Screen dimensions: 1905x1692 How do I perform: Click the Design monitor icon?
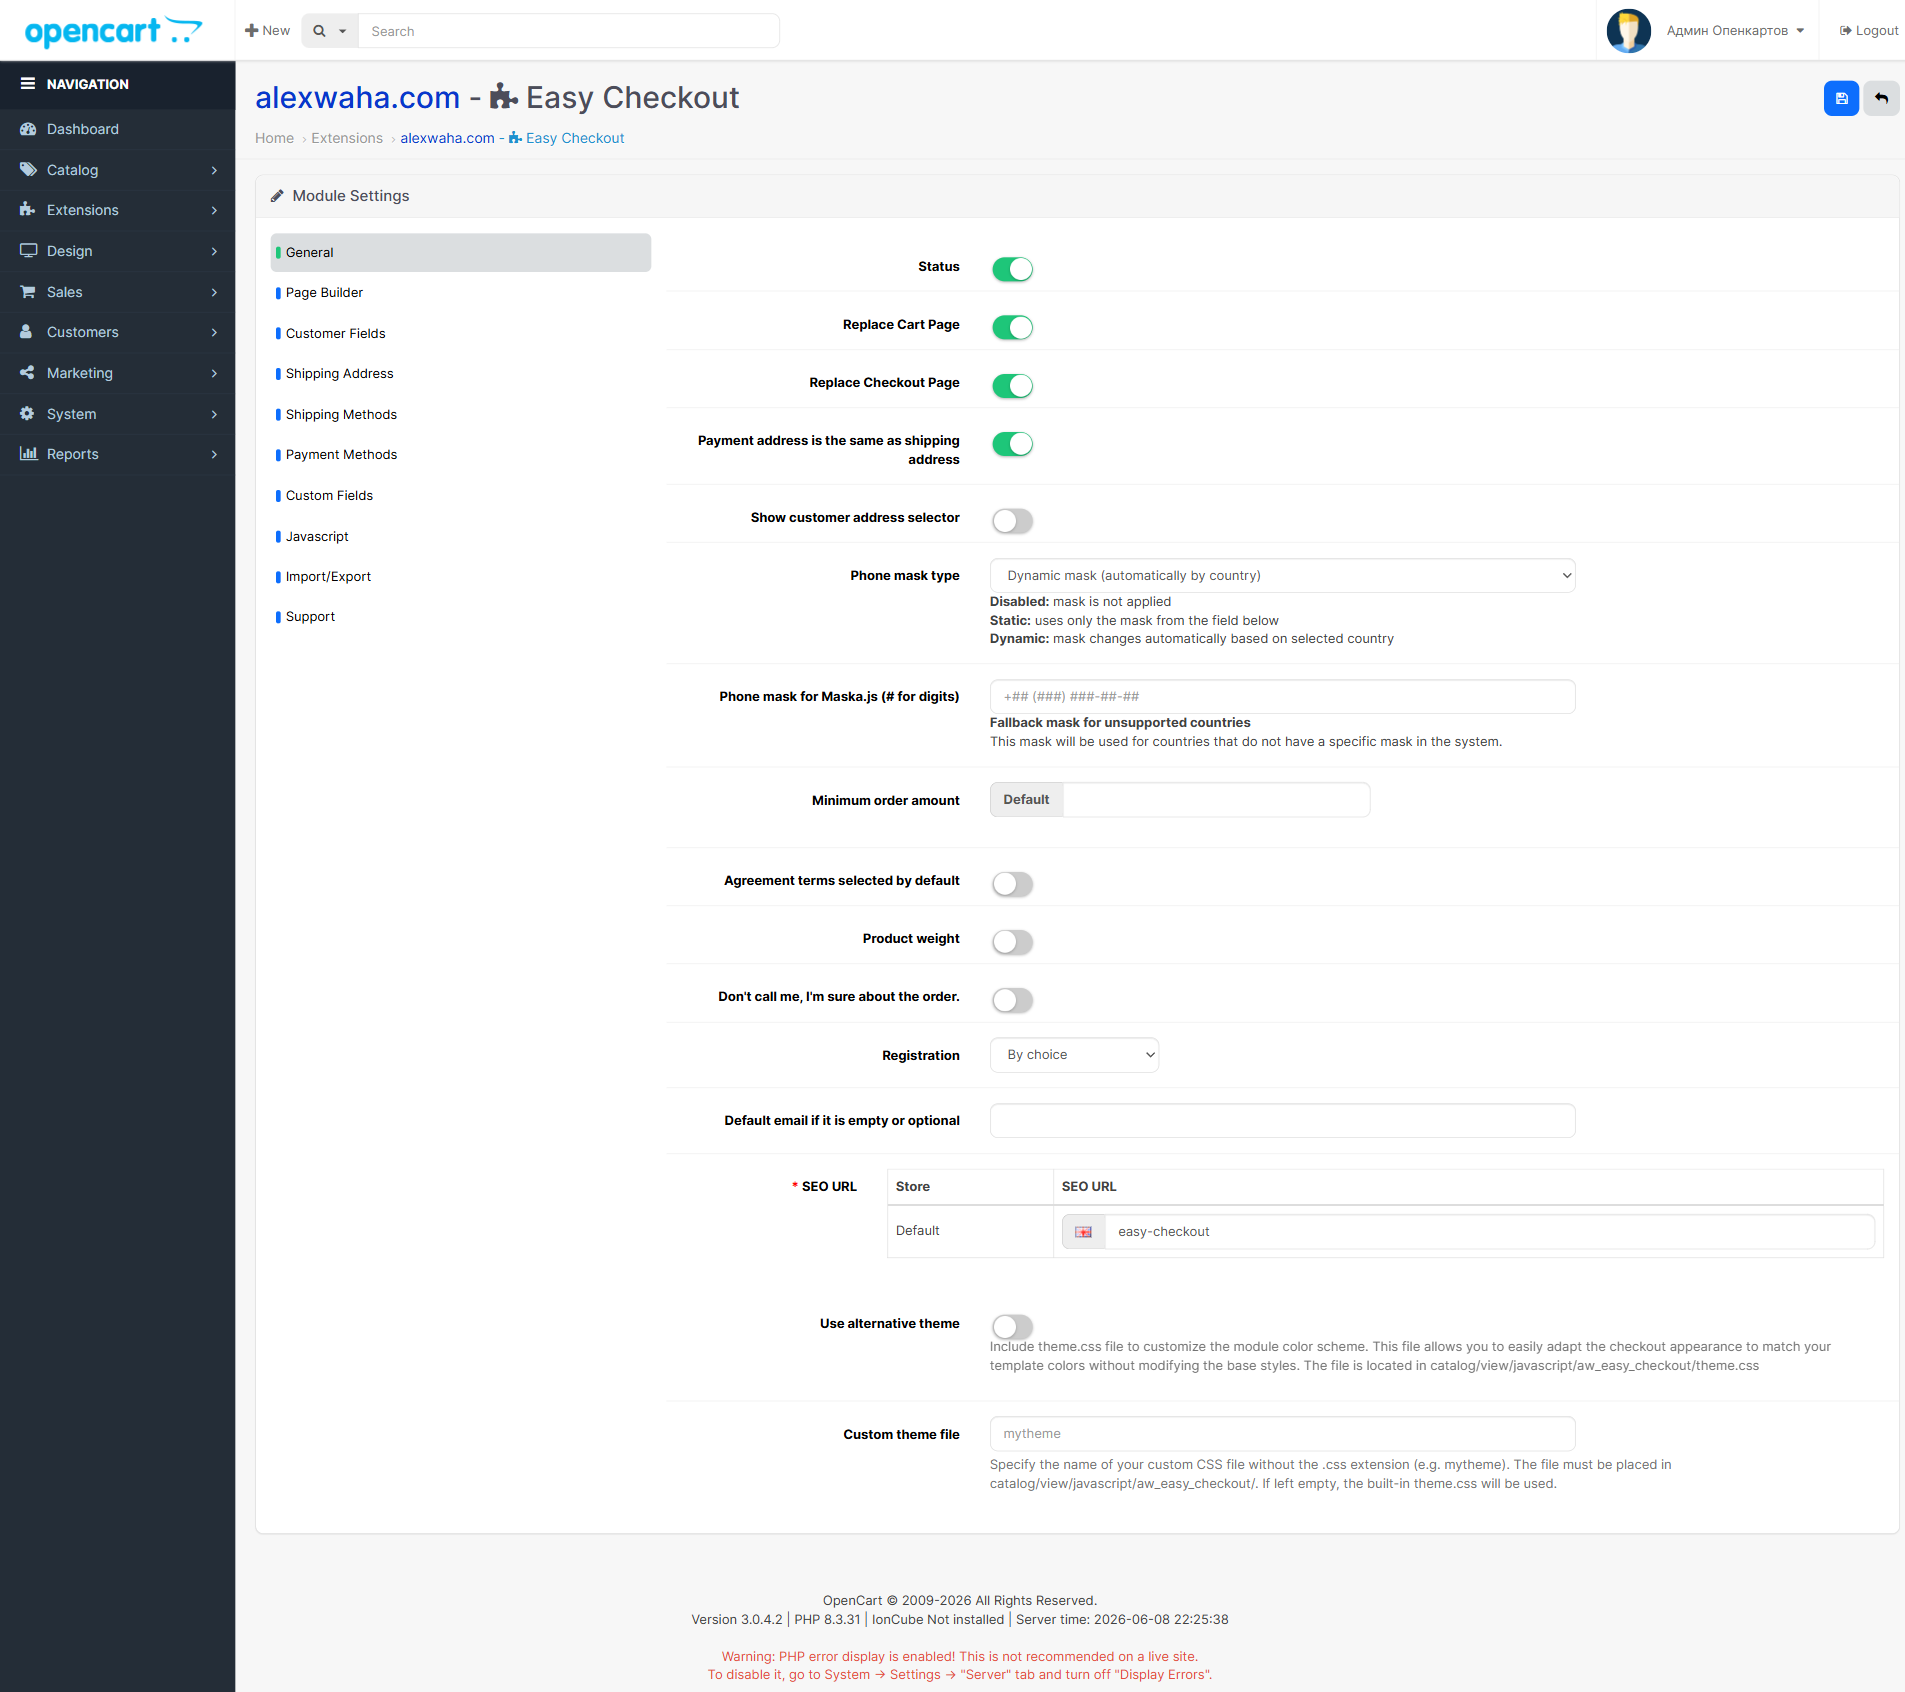click(28, 251)
